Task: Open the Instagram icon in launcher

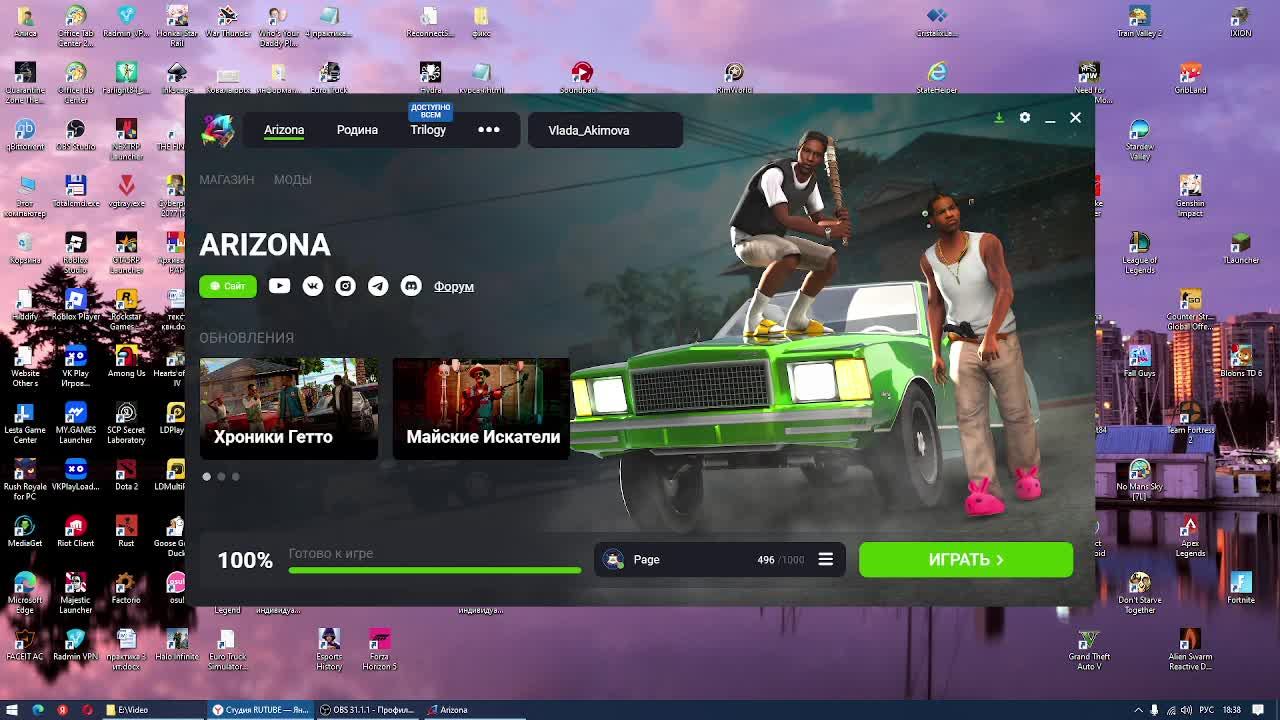Action: tap(345, 286)
